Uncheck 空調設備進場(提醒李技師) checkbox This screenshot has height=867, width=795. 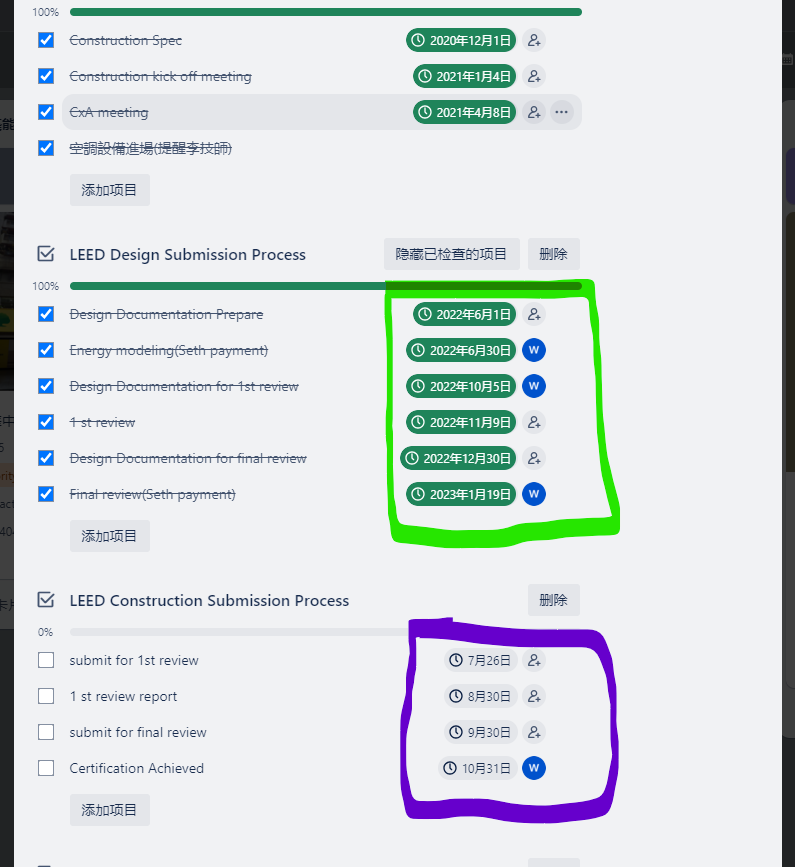(x=46, y=148)
